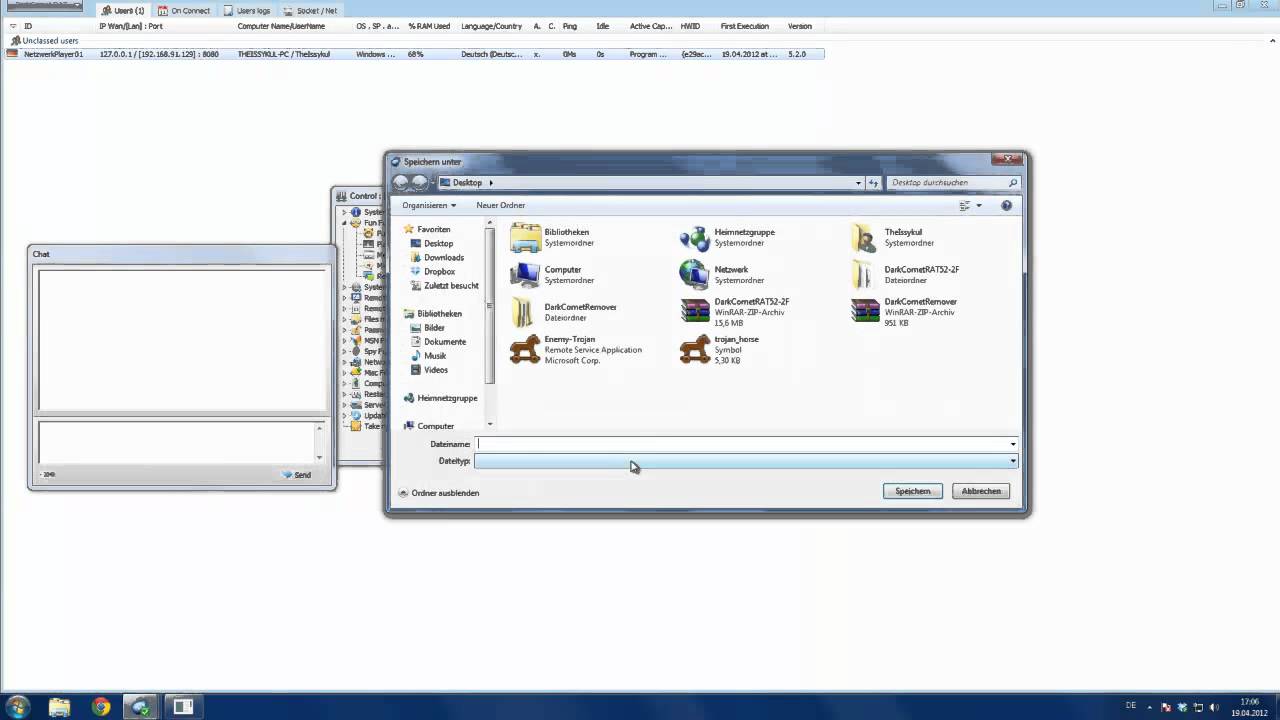Select the Netzwerk system folder icon

(695, 274)
